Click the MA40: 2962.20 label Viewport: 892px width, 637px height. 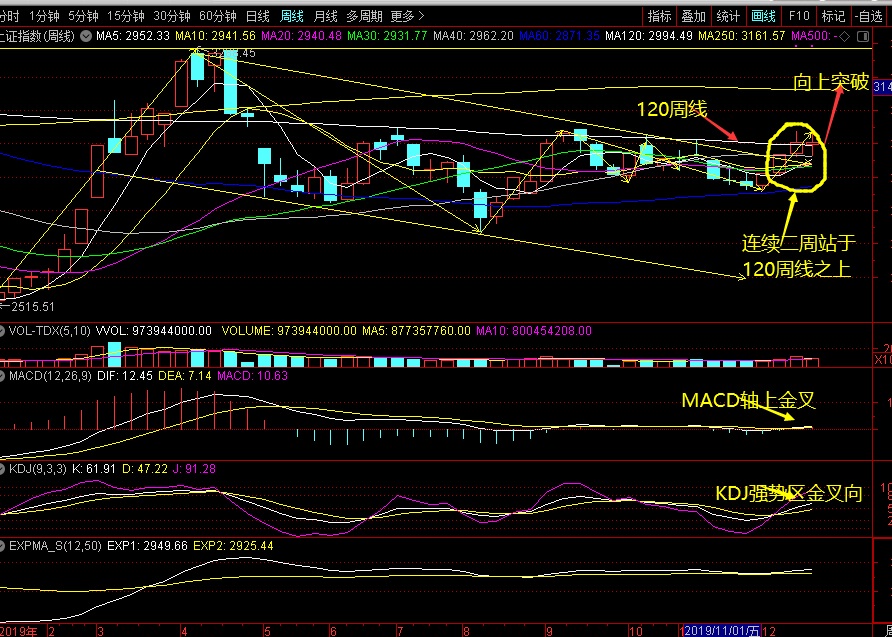click(x=473, y=36)
